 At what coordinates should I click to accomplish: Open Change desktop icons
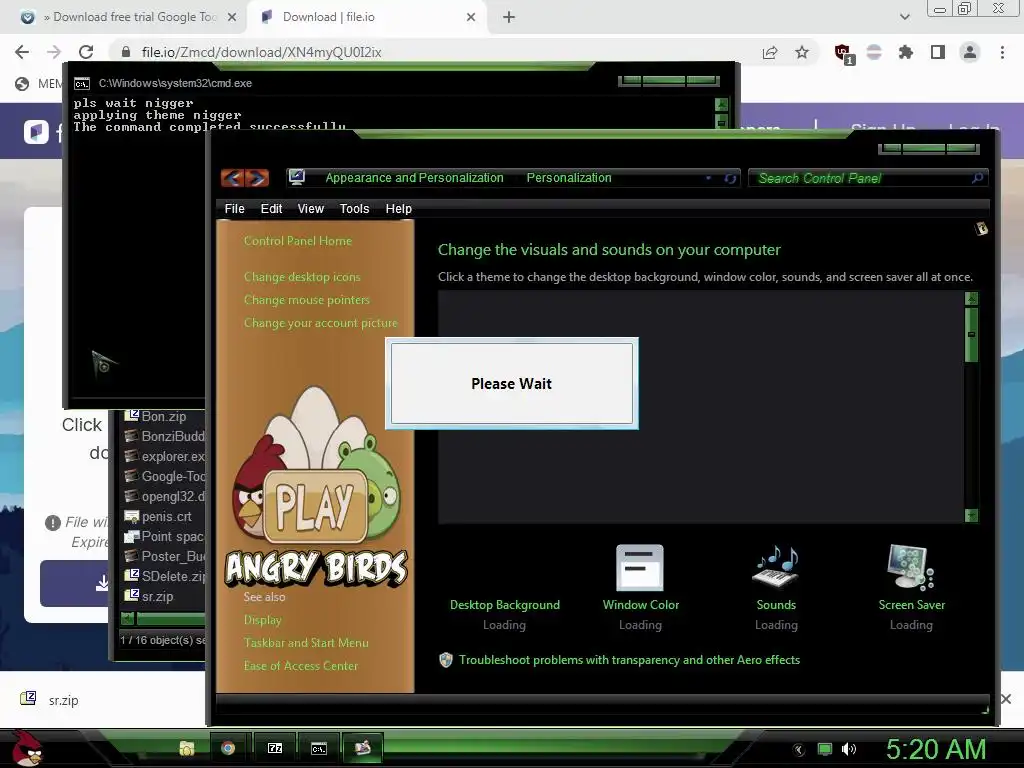coord(302,277)
